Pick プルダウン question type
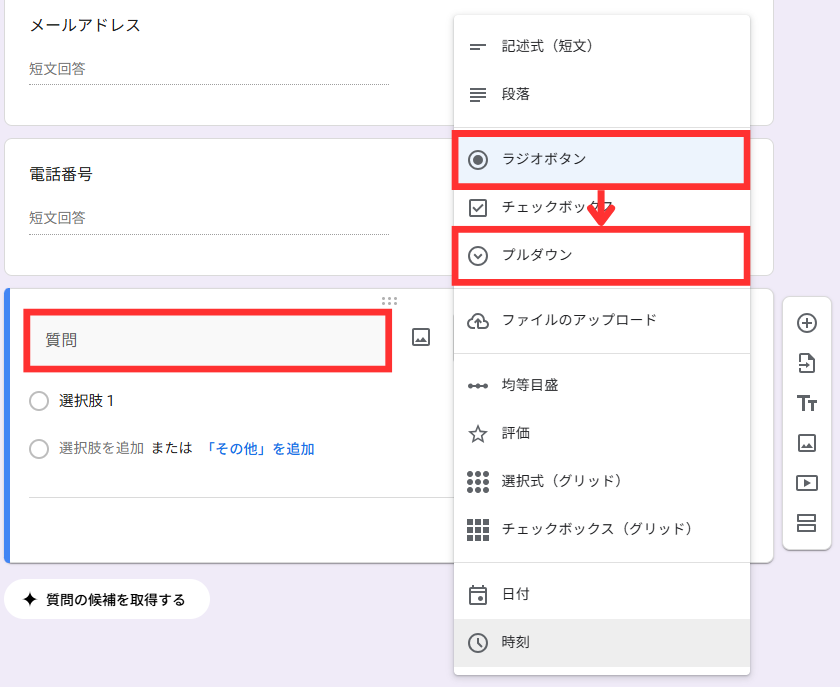 [x=602, y=255]
